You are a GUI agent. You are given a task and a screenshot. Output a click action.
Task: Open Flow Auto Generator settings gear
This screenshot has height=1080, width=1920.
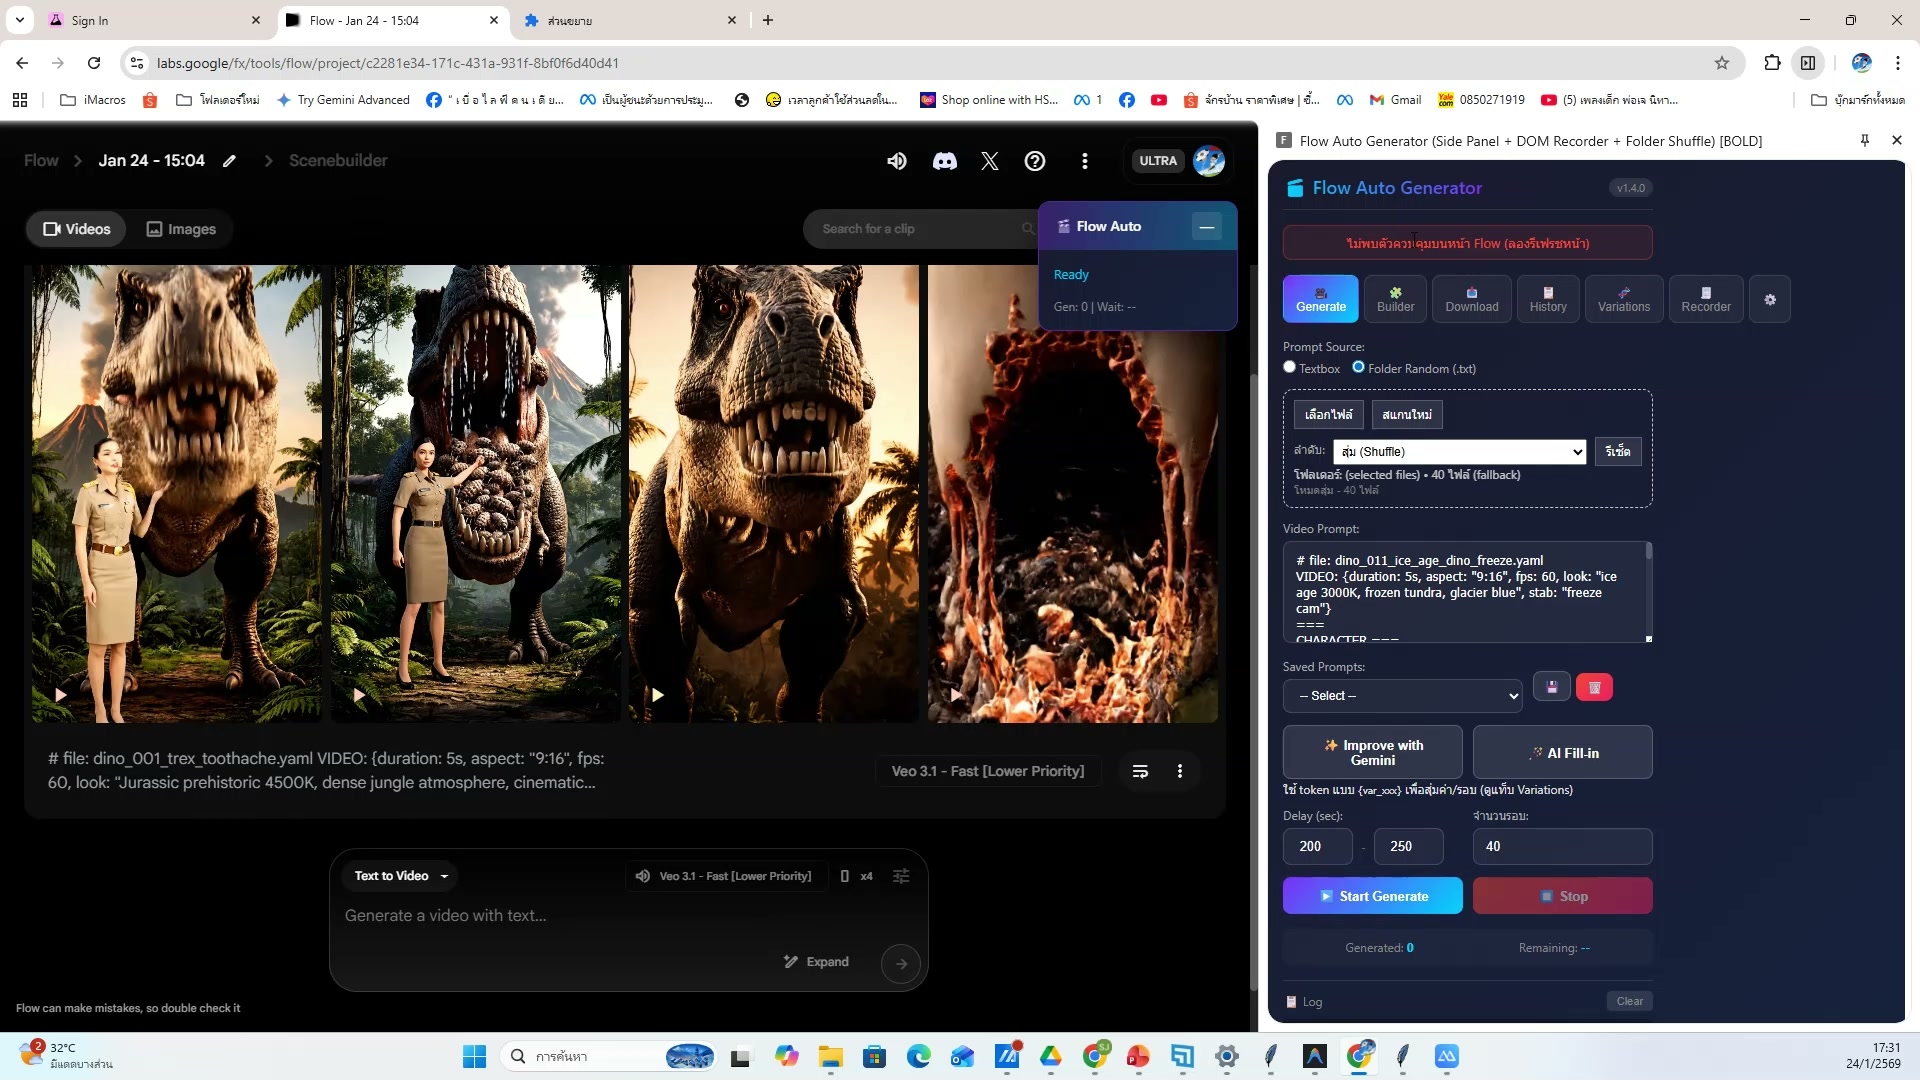[1770, 300]
